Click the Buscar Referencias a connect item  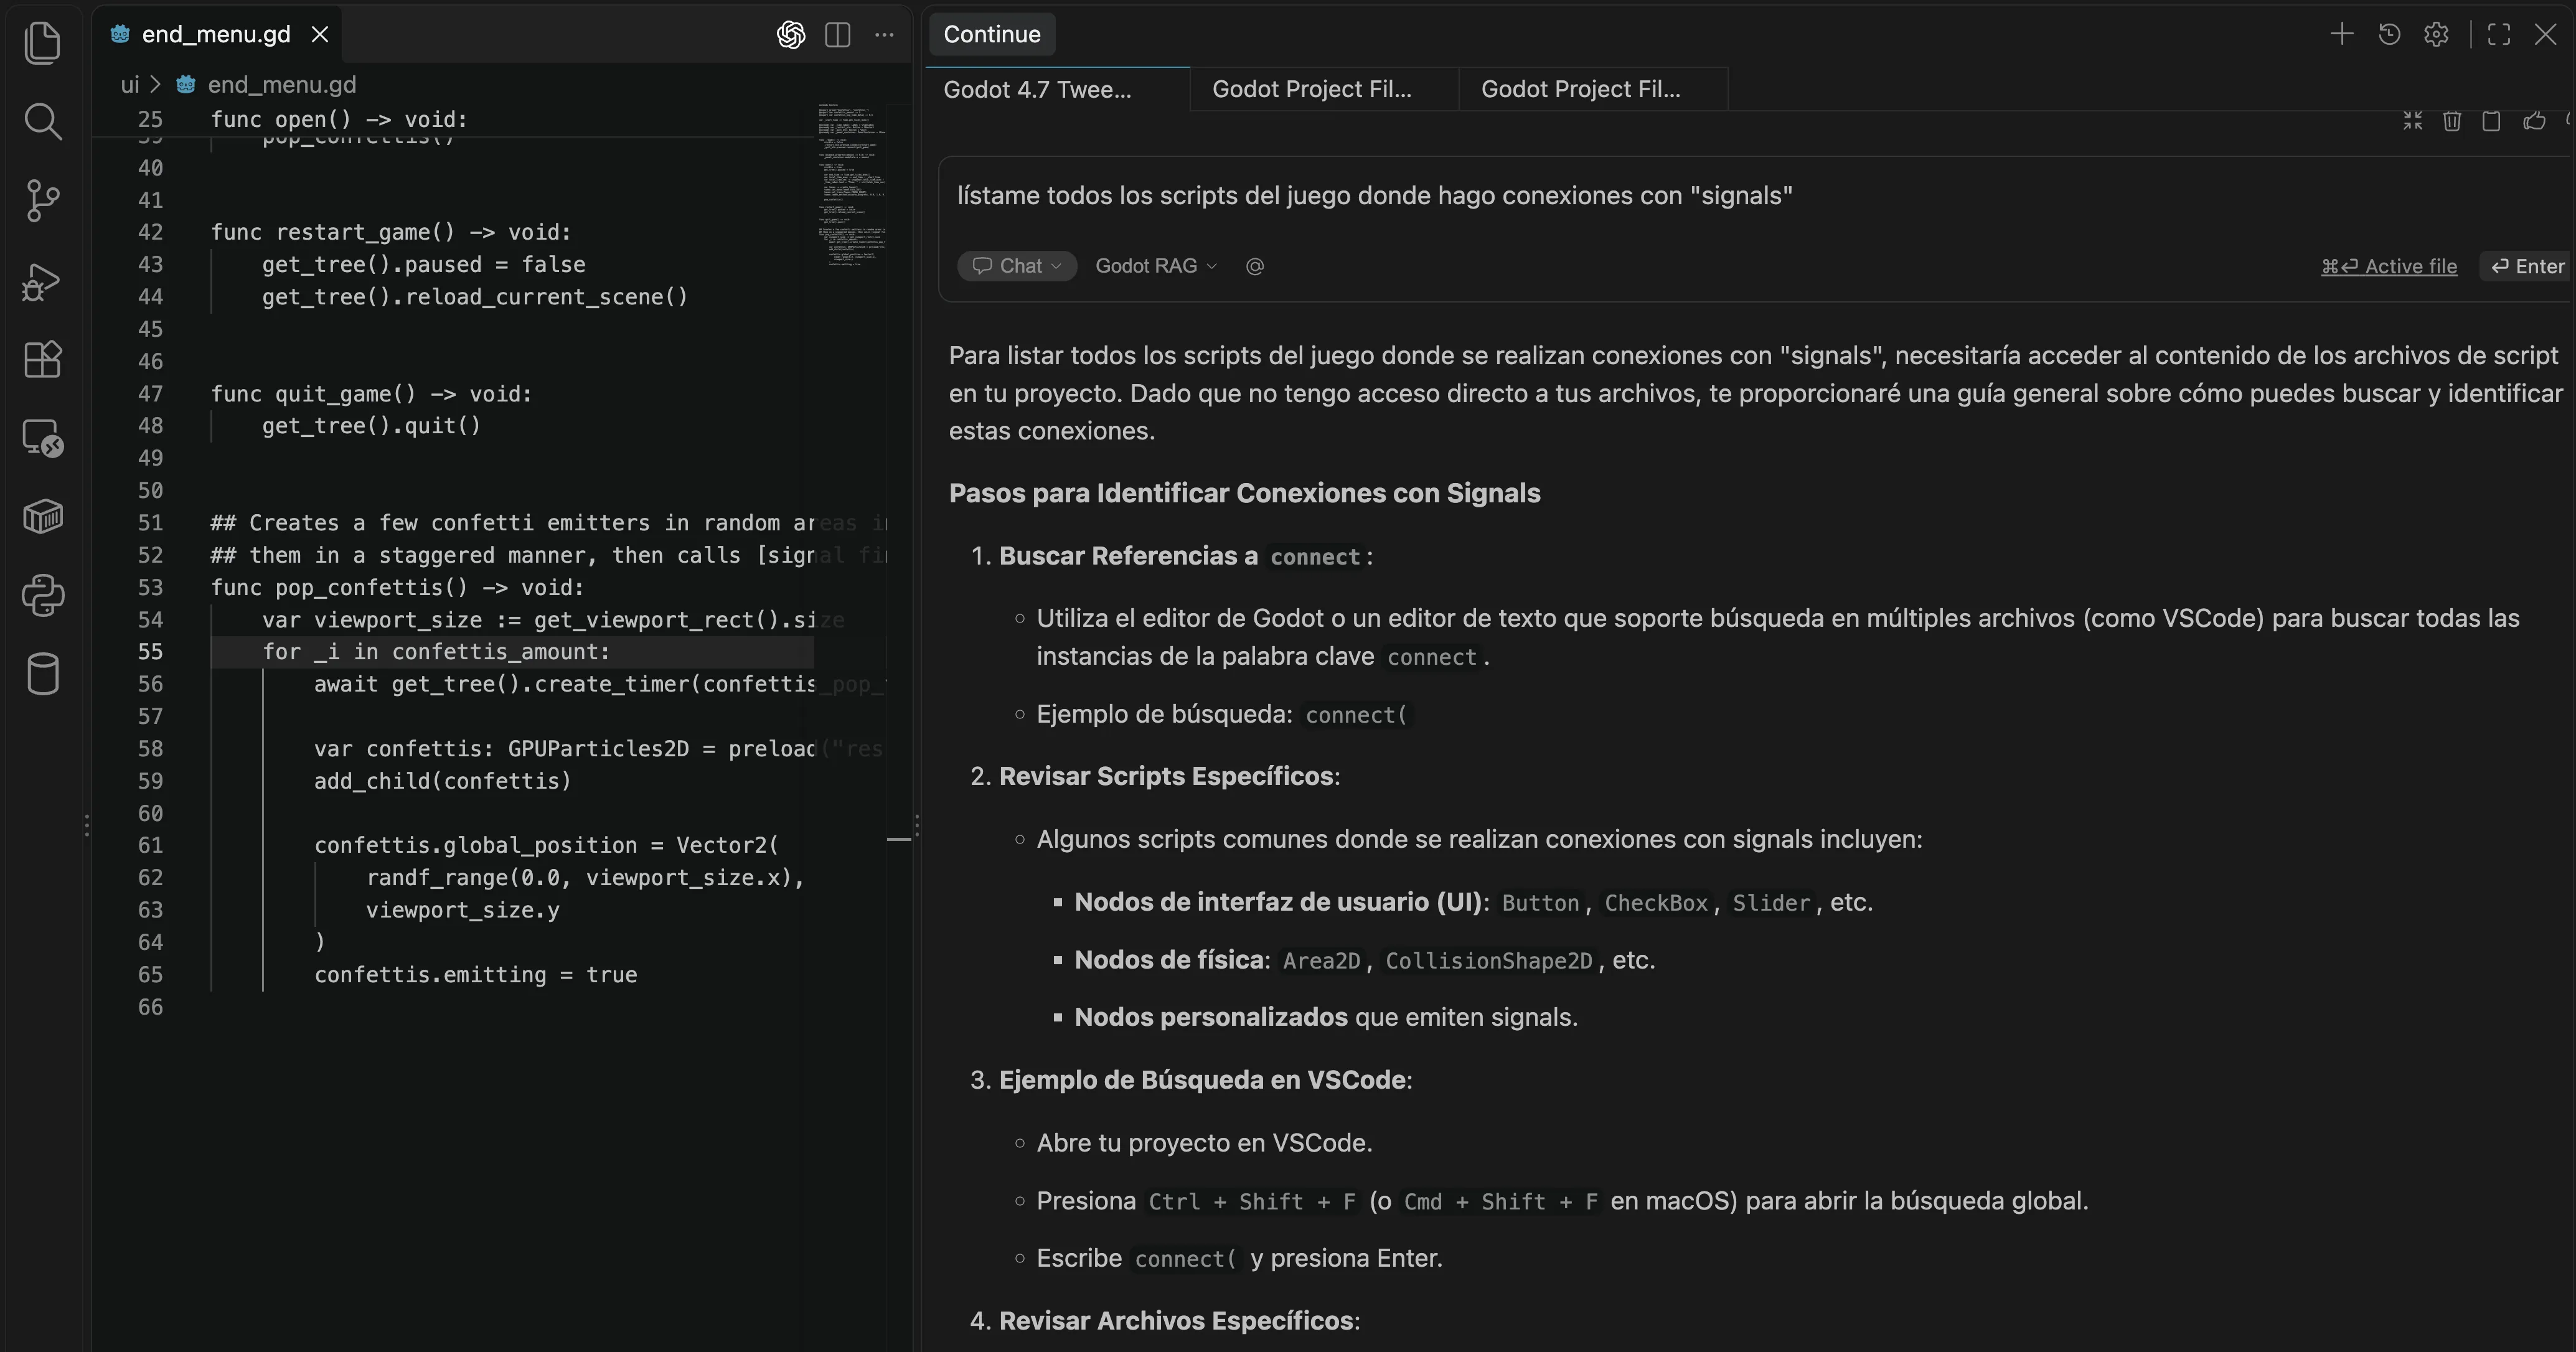pyautogui.click(x=1185, y=557)
